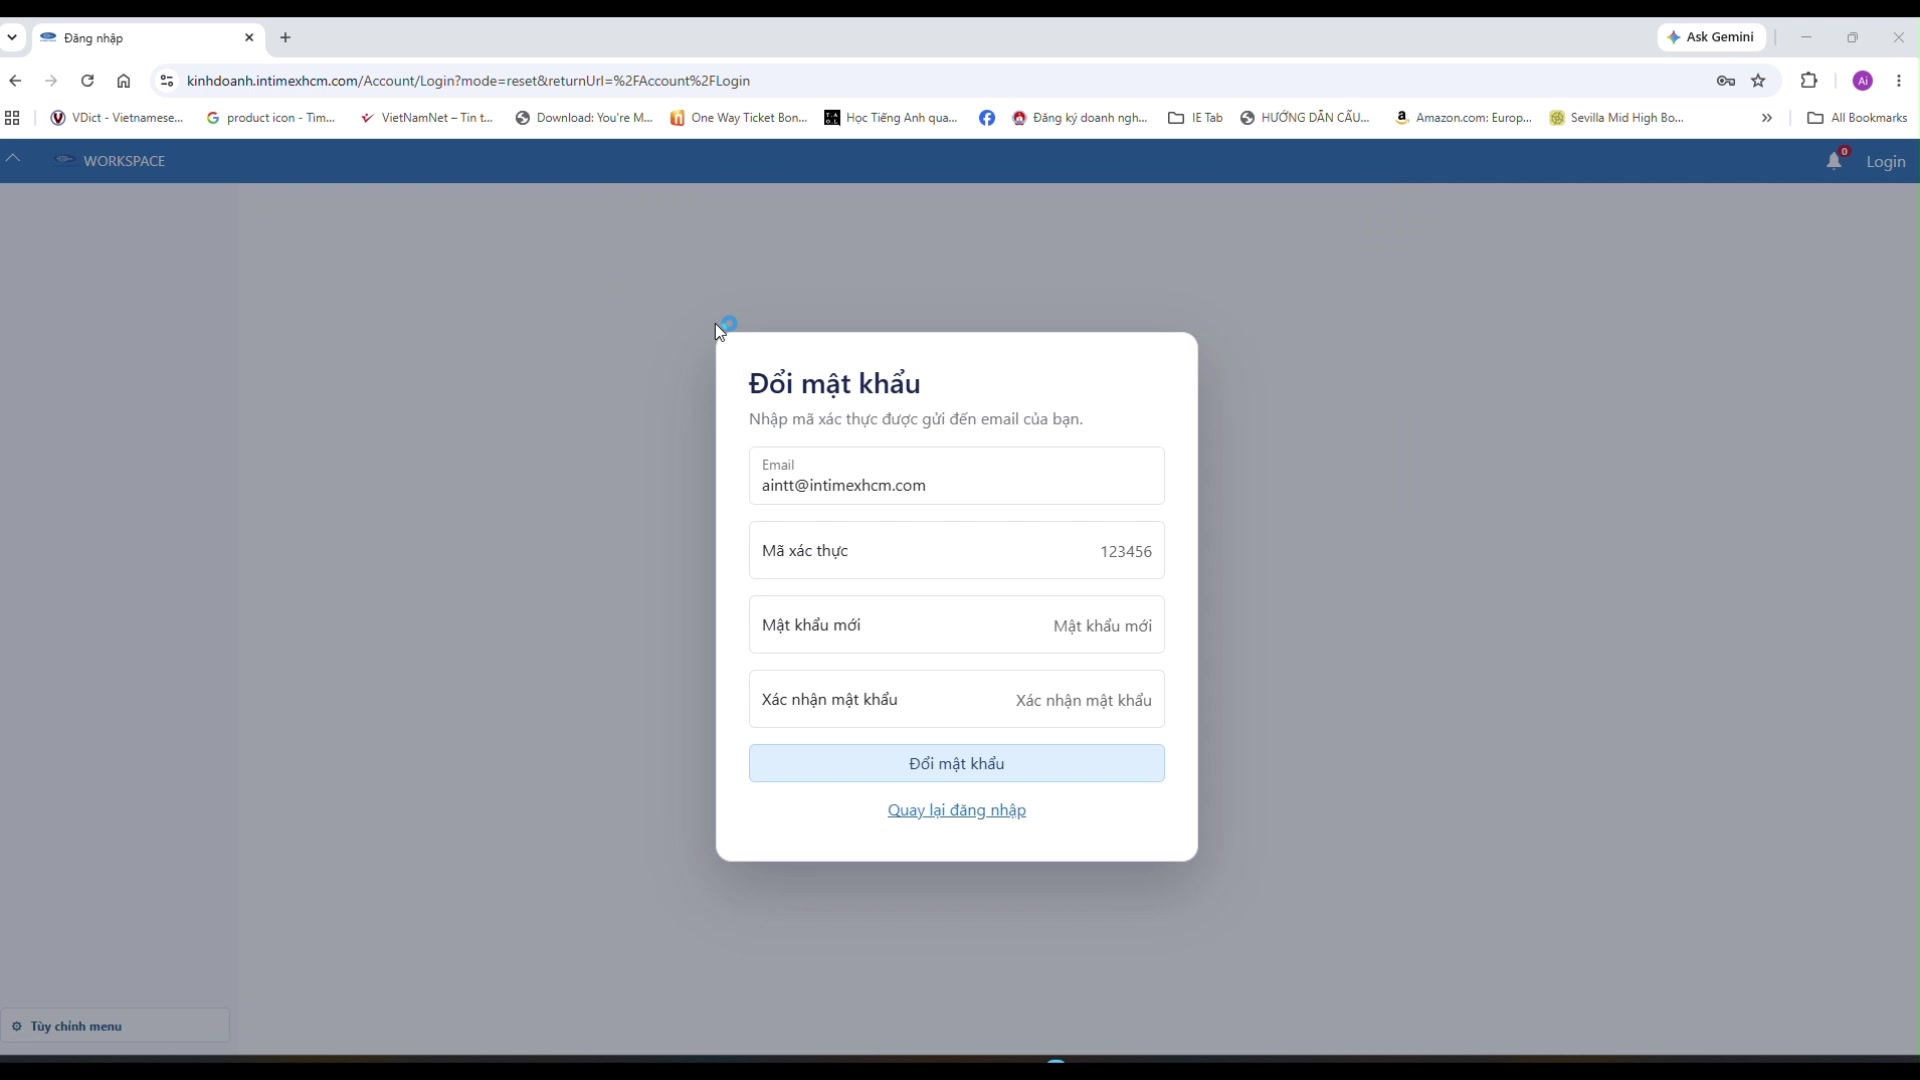Viewport: 1920px width, 1080px height.
Task: Open the Amazon.com: Europ... bookmark
Action: tap(1464, 118)
